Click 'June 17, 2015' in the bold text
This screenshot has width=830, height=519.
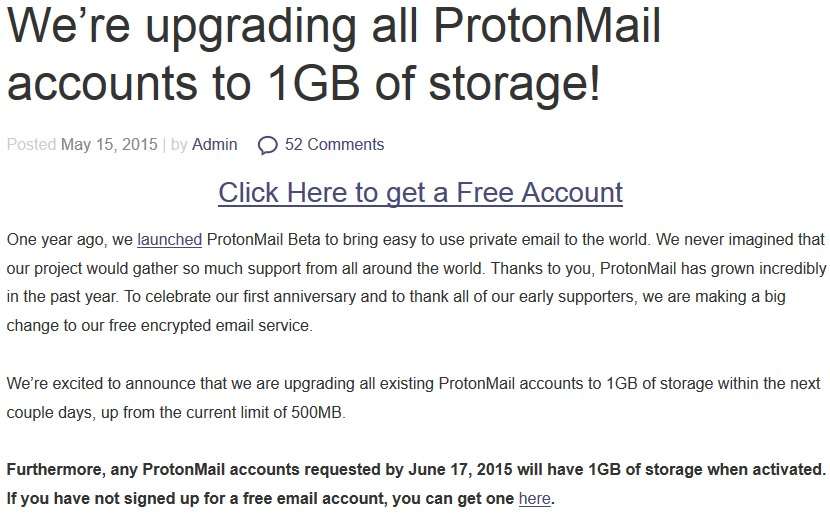click(x=460, y=470)
